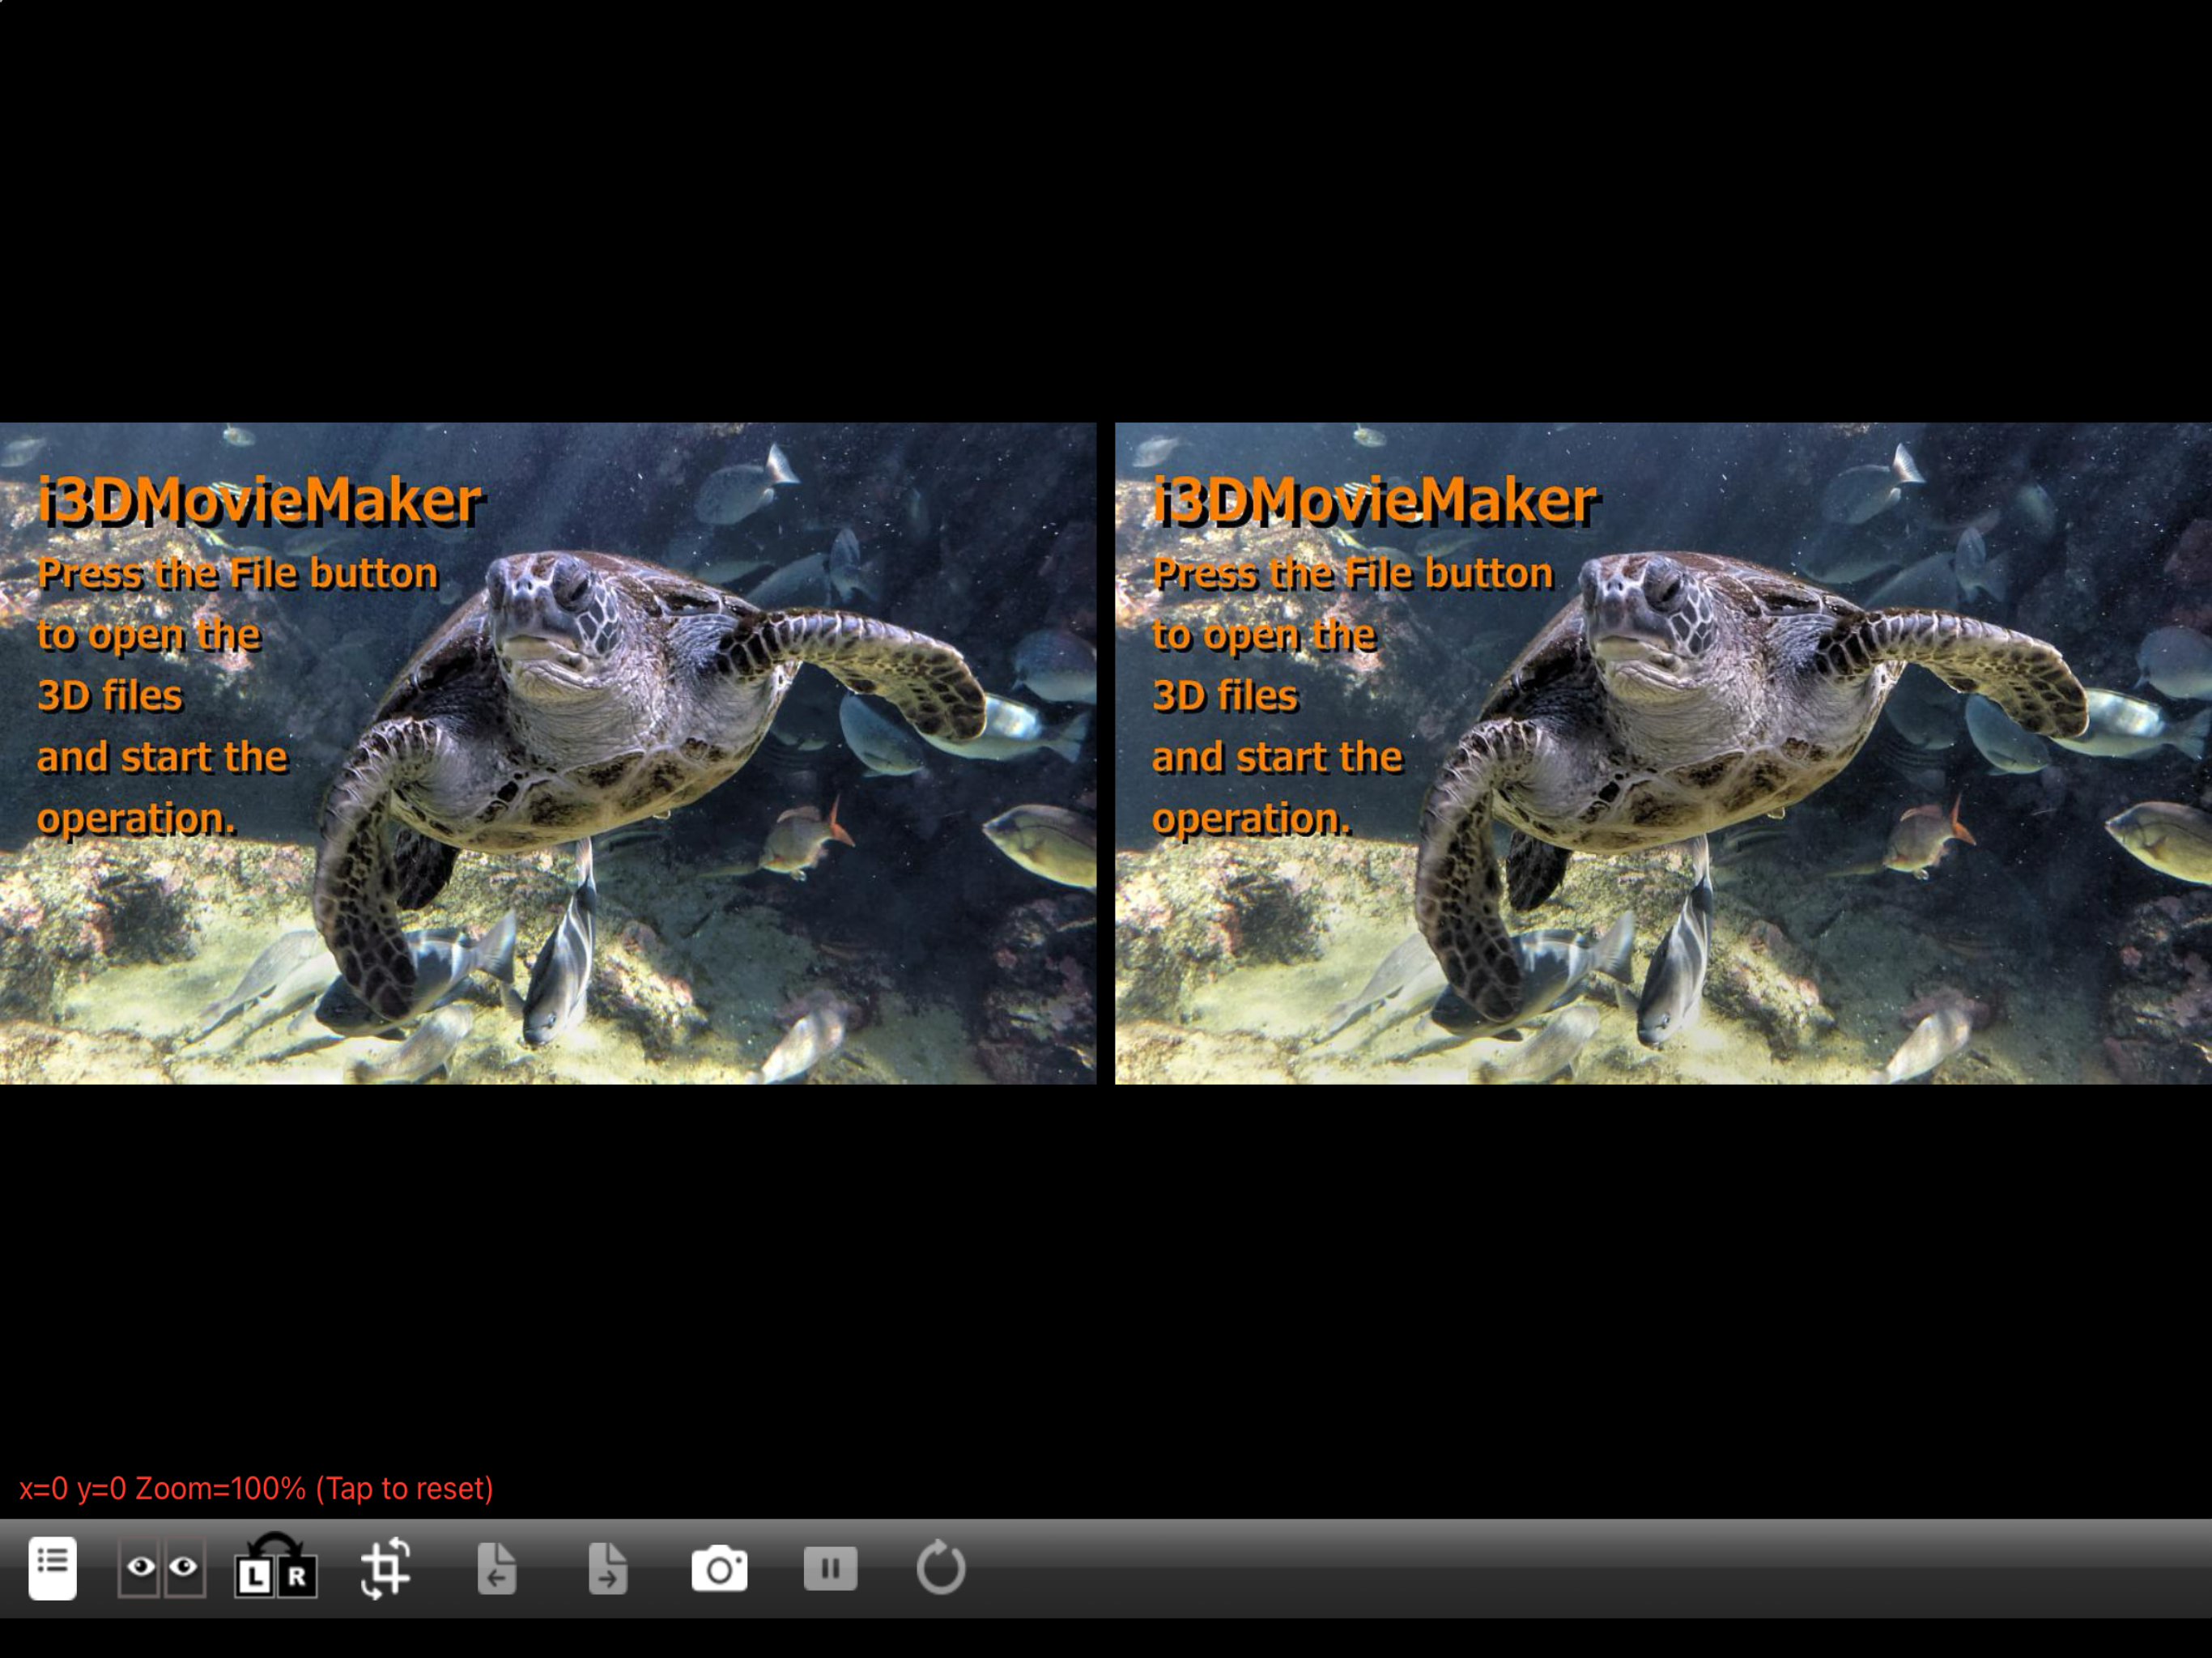Open the File list menu icon
The height and width of the screenshot is (1658, 2212).
pyautogui.click(x=53, y=1568)
